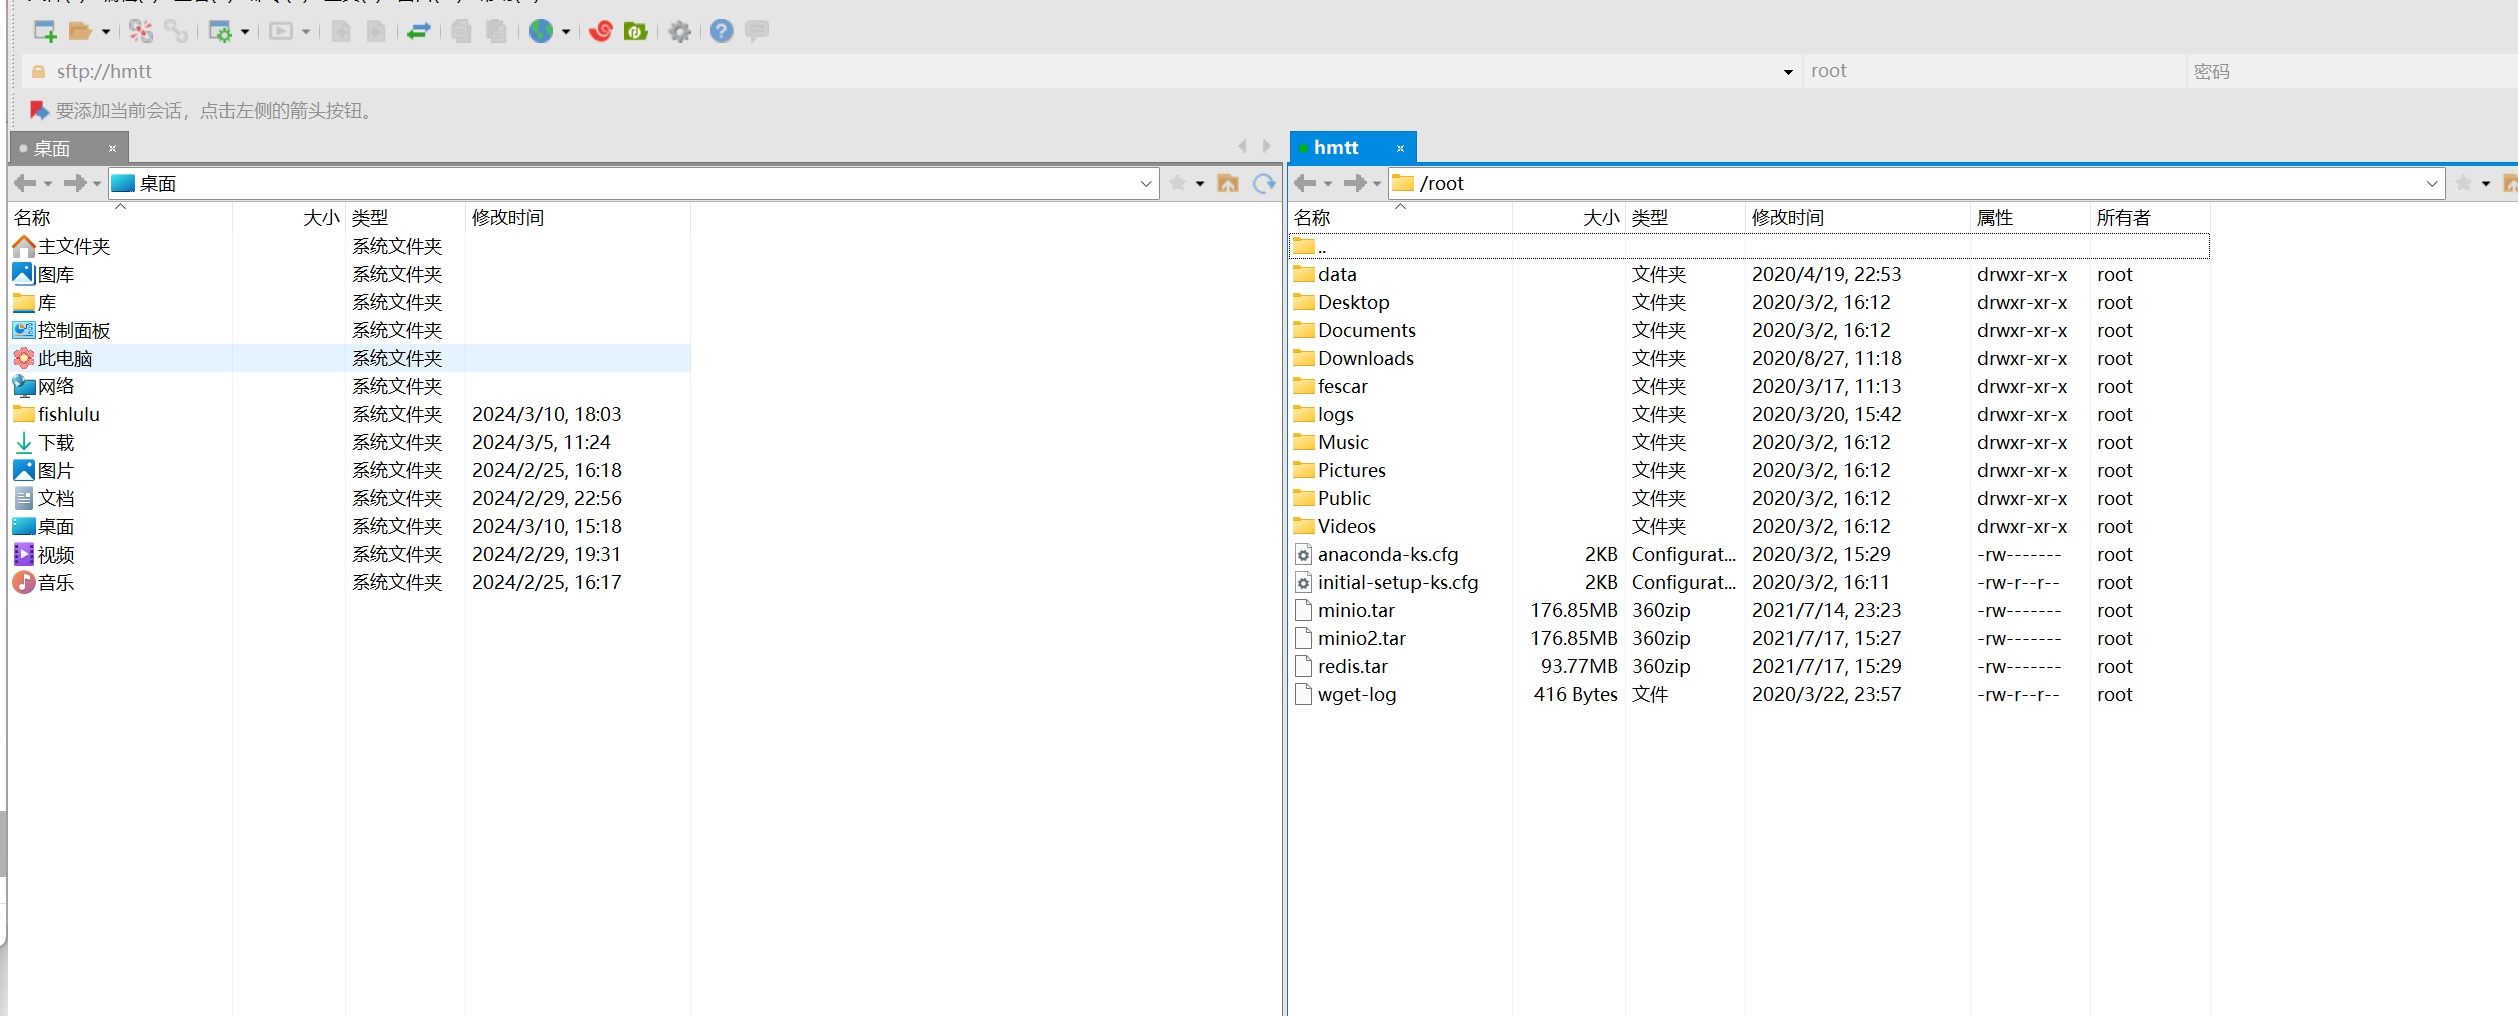
Task: Select the minio2.tar file
Action: click(x=1749, y=638)
